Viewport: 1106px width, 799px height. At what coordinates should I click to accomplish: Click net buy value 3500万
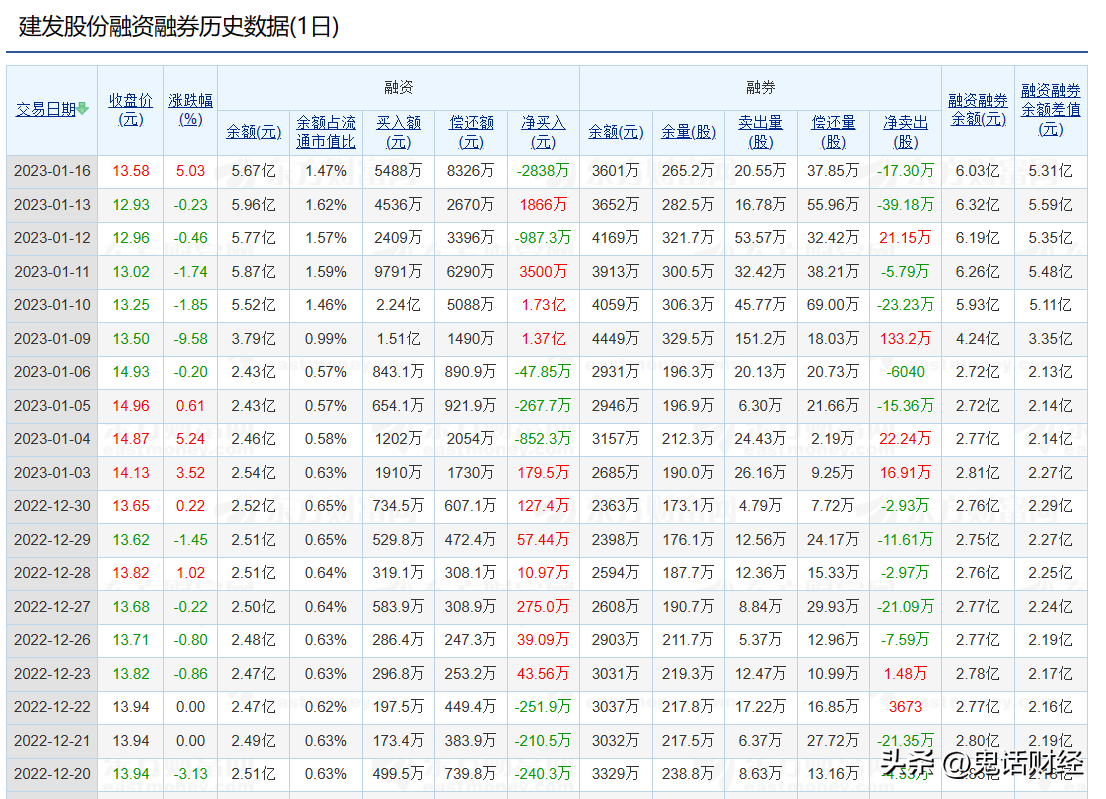(x=543, y=272)
